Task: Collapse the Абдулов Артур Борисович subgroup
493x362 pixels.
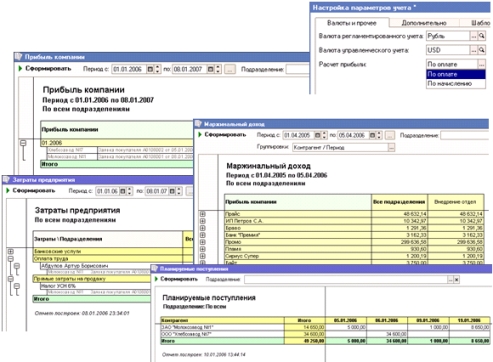Action: pos(17,266)
